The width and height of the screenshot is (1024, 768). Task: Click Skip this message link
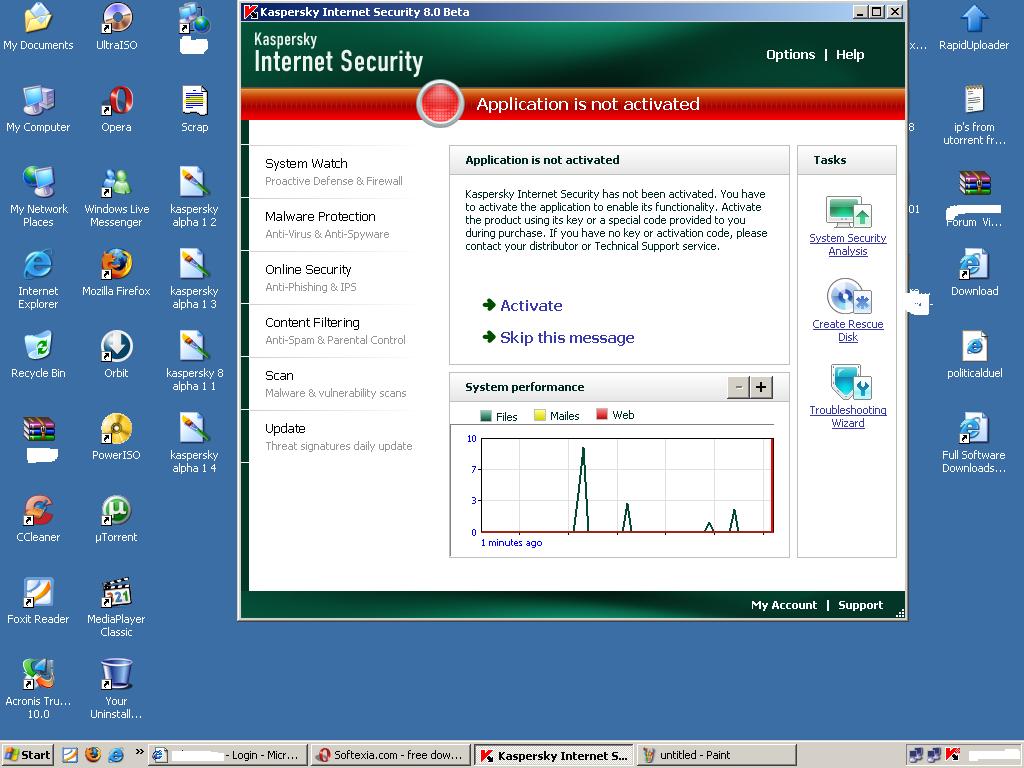click(567, 338)
